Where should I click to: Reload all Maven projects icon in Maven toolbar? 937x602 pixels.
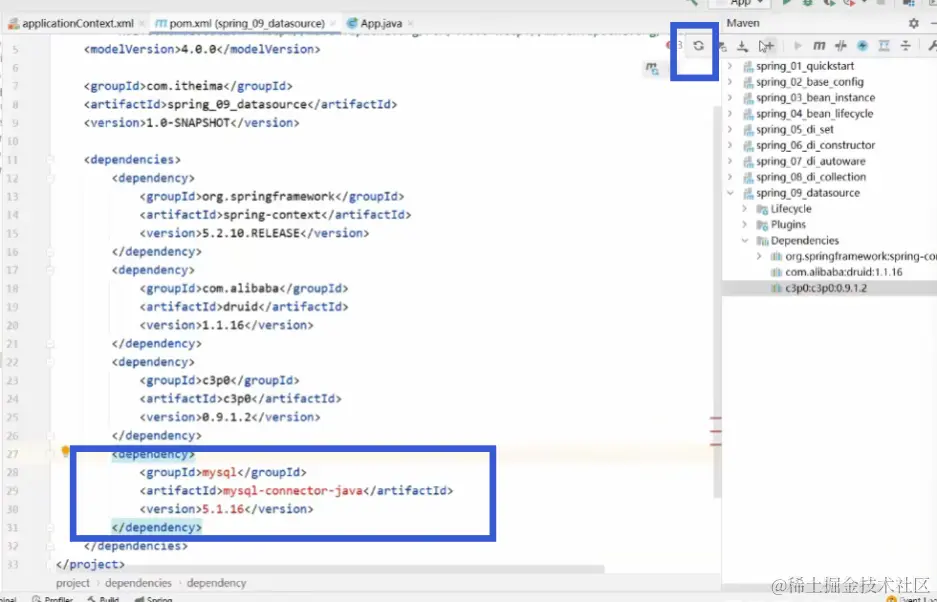[698, 45]
